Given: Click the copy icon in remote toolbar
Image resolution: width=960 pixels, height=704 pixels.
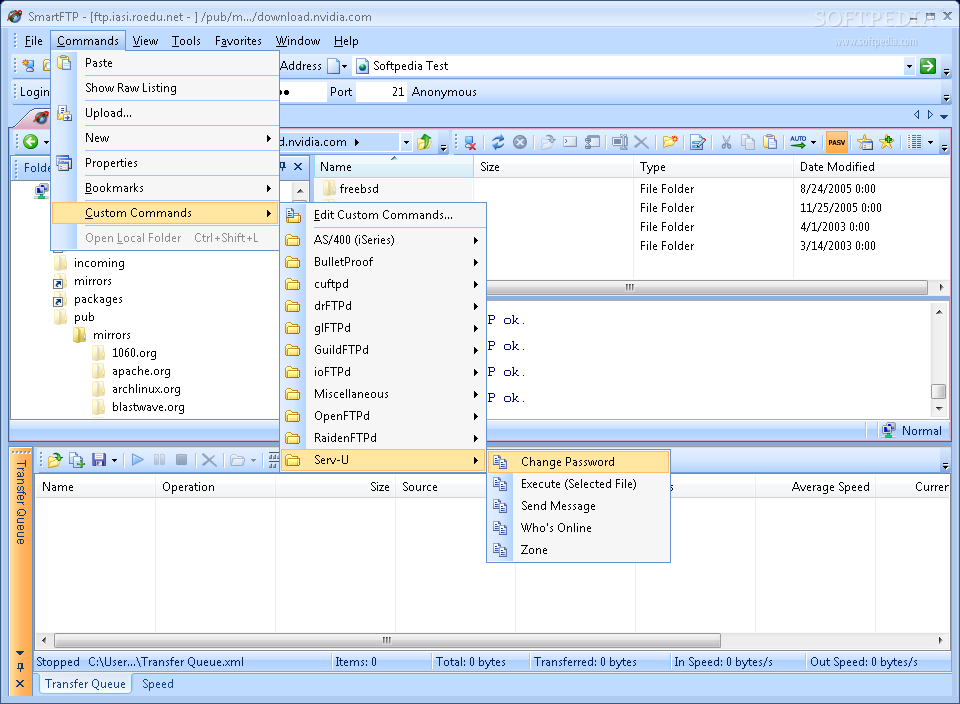Looking at the screenshot, I should point(748,143).
